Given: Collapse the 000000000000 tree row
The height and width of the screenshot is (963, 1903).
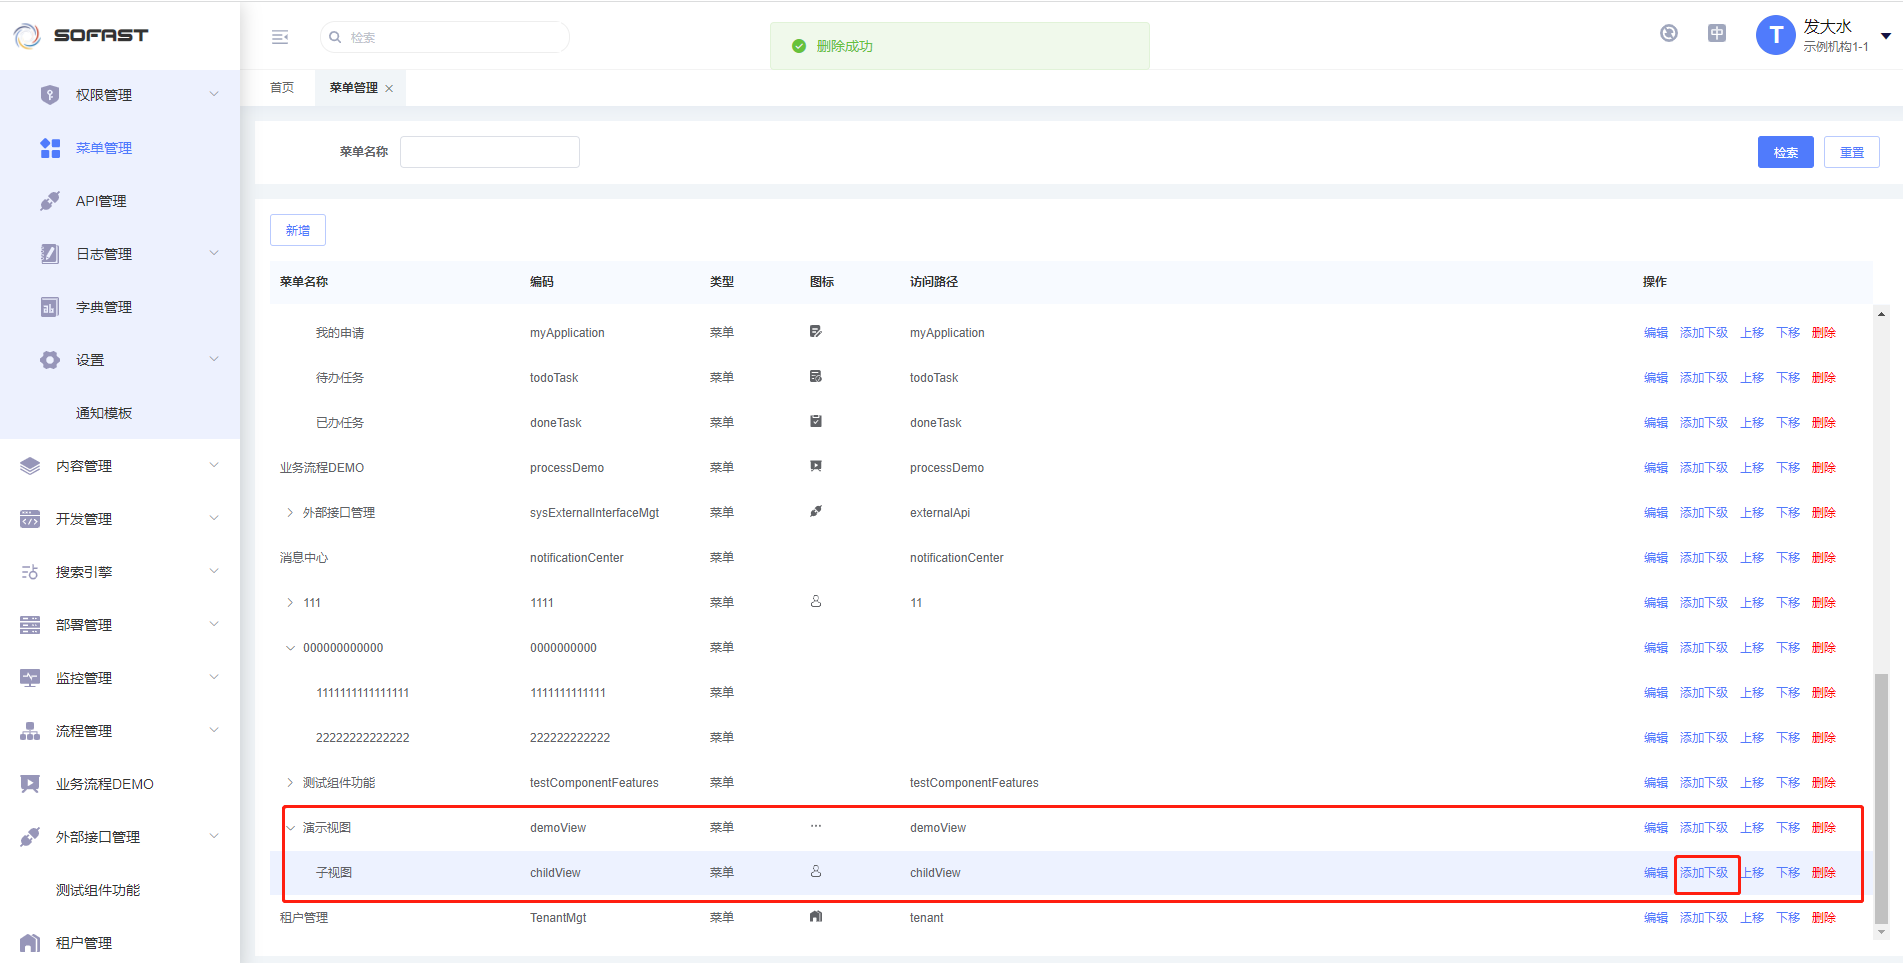Looking at the screenshot, I should click(x=290, y=648).
